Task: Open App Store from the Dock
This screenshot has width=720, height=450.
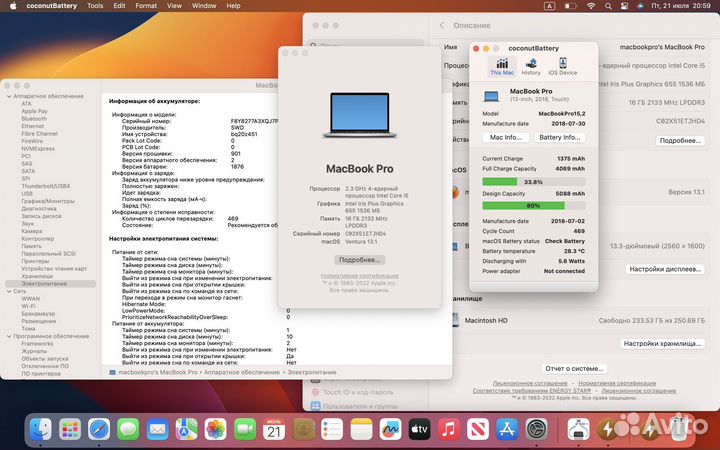Action: tap(507, 430)
